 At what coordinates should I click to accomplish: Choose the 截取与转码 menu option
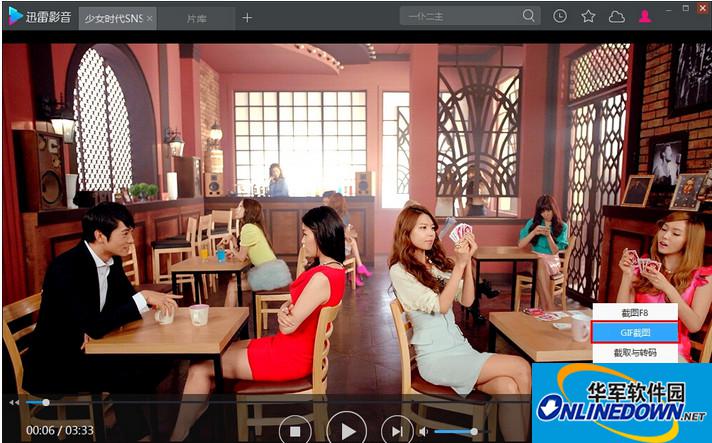tap(635, 352)
